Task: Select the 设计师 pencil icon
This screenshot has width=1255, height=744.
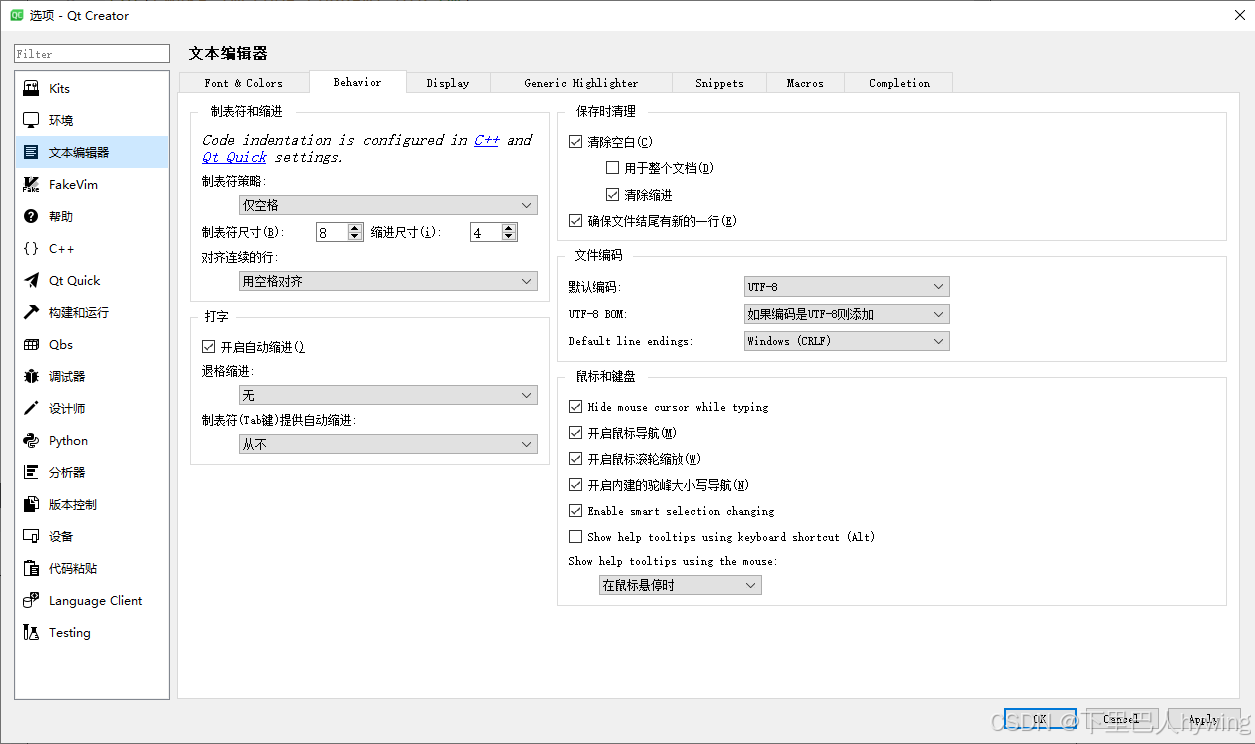Action: point(31,409)
